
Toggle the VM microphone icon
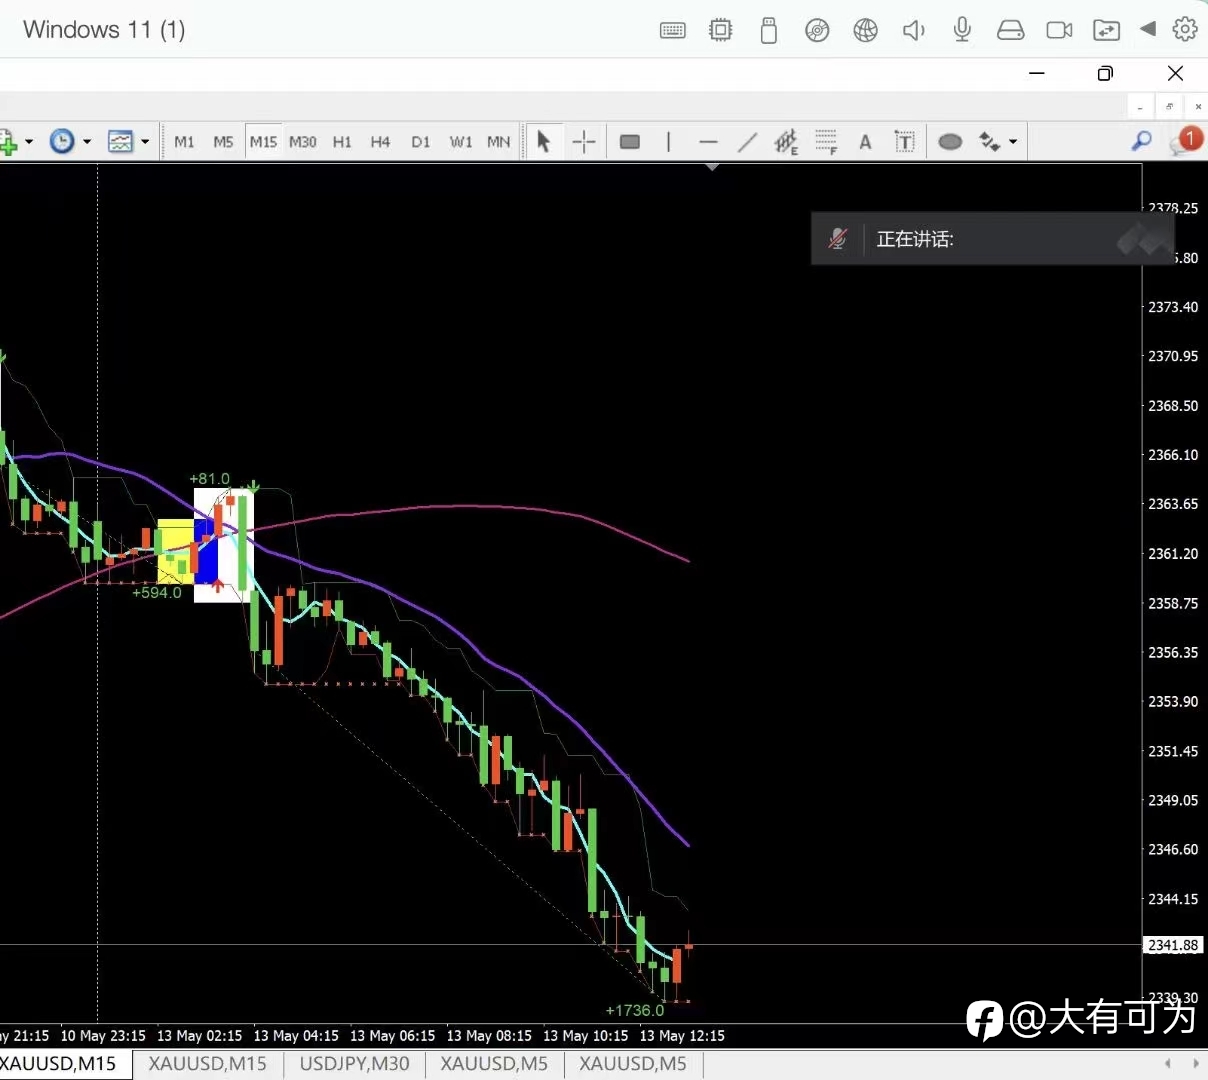(962, 30)
